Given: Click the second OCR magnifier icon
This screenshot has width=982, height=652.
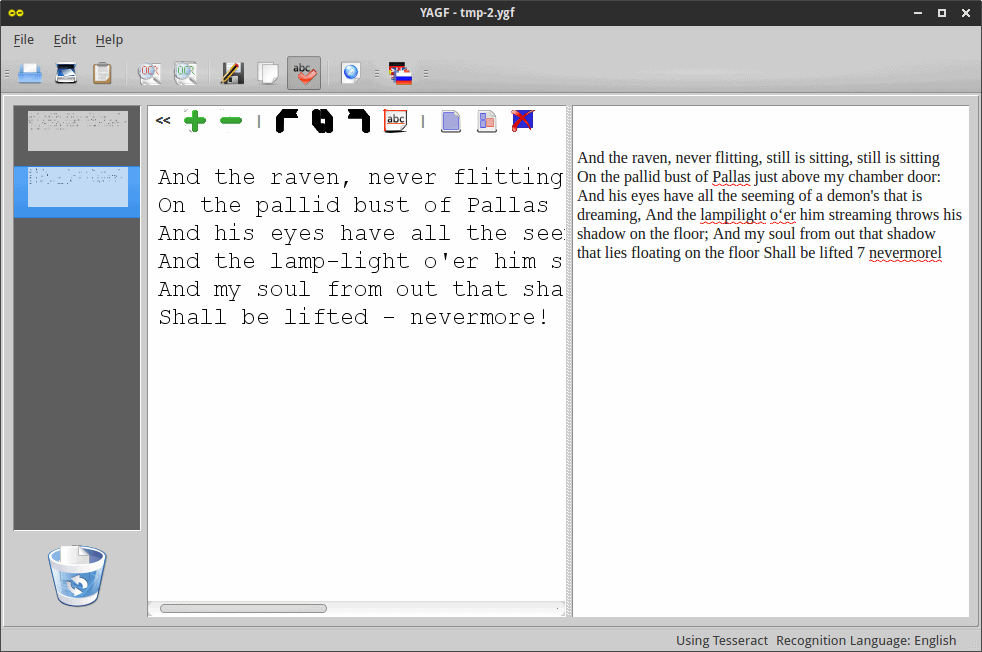Looking at the screenshot, I should 185,73.
